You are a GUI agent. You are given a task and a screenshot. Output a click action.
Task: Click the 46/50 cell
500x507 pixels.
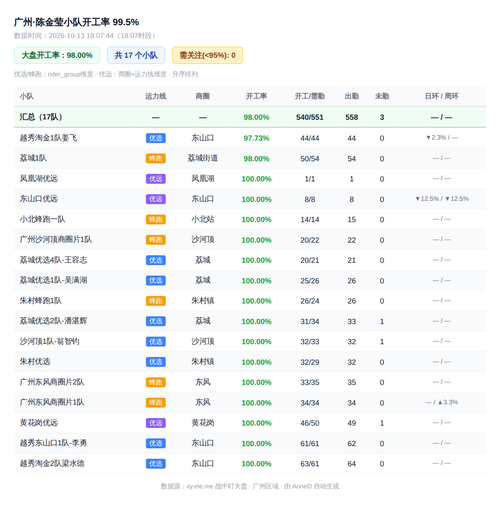click(x=310, y=423)
